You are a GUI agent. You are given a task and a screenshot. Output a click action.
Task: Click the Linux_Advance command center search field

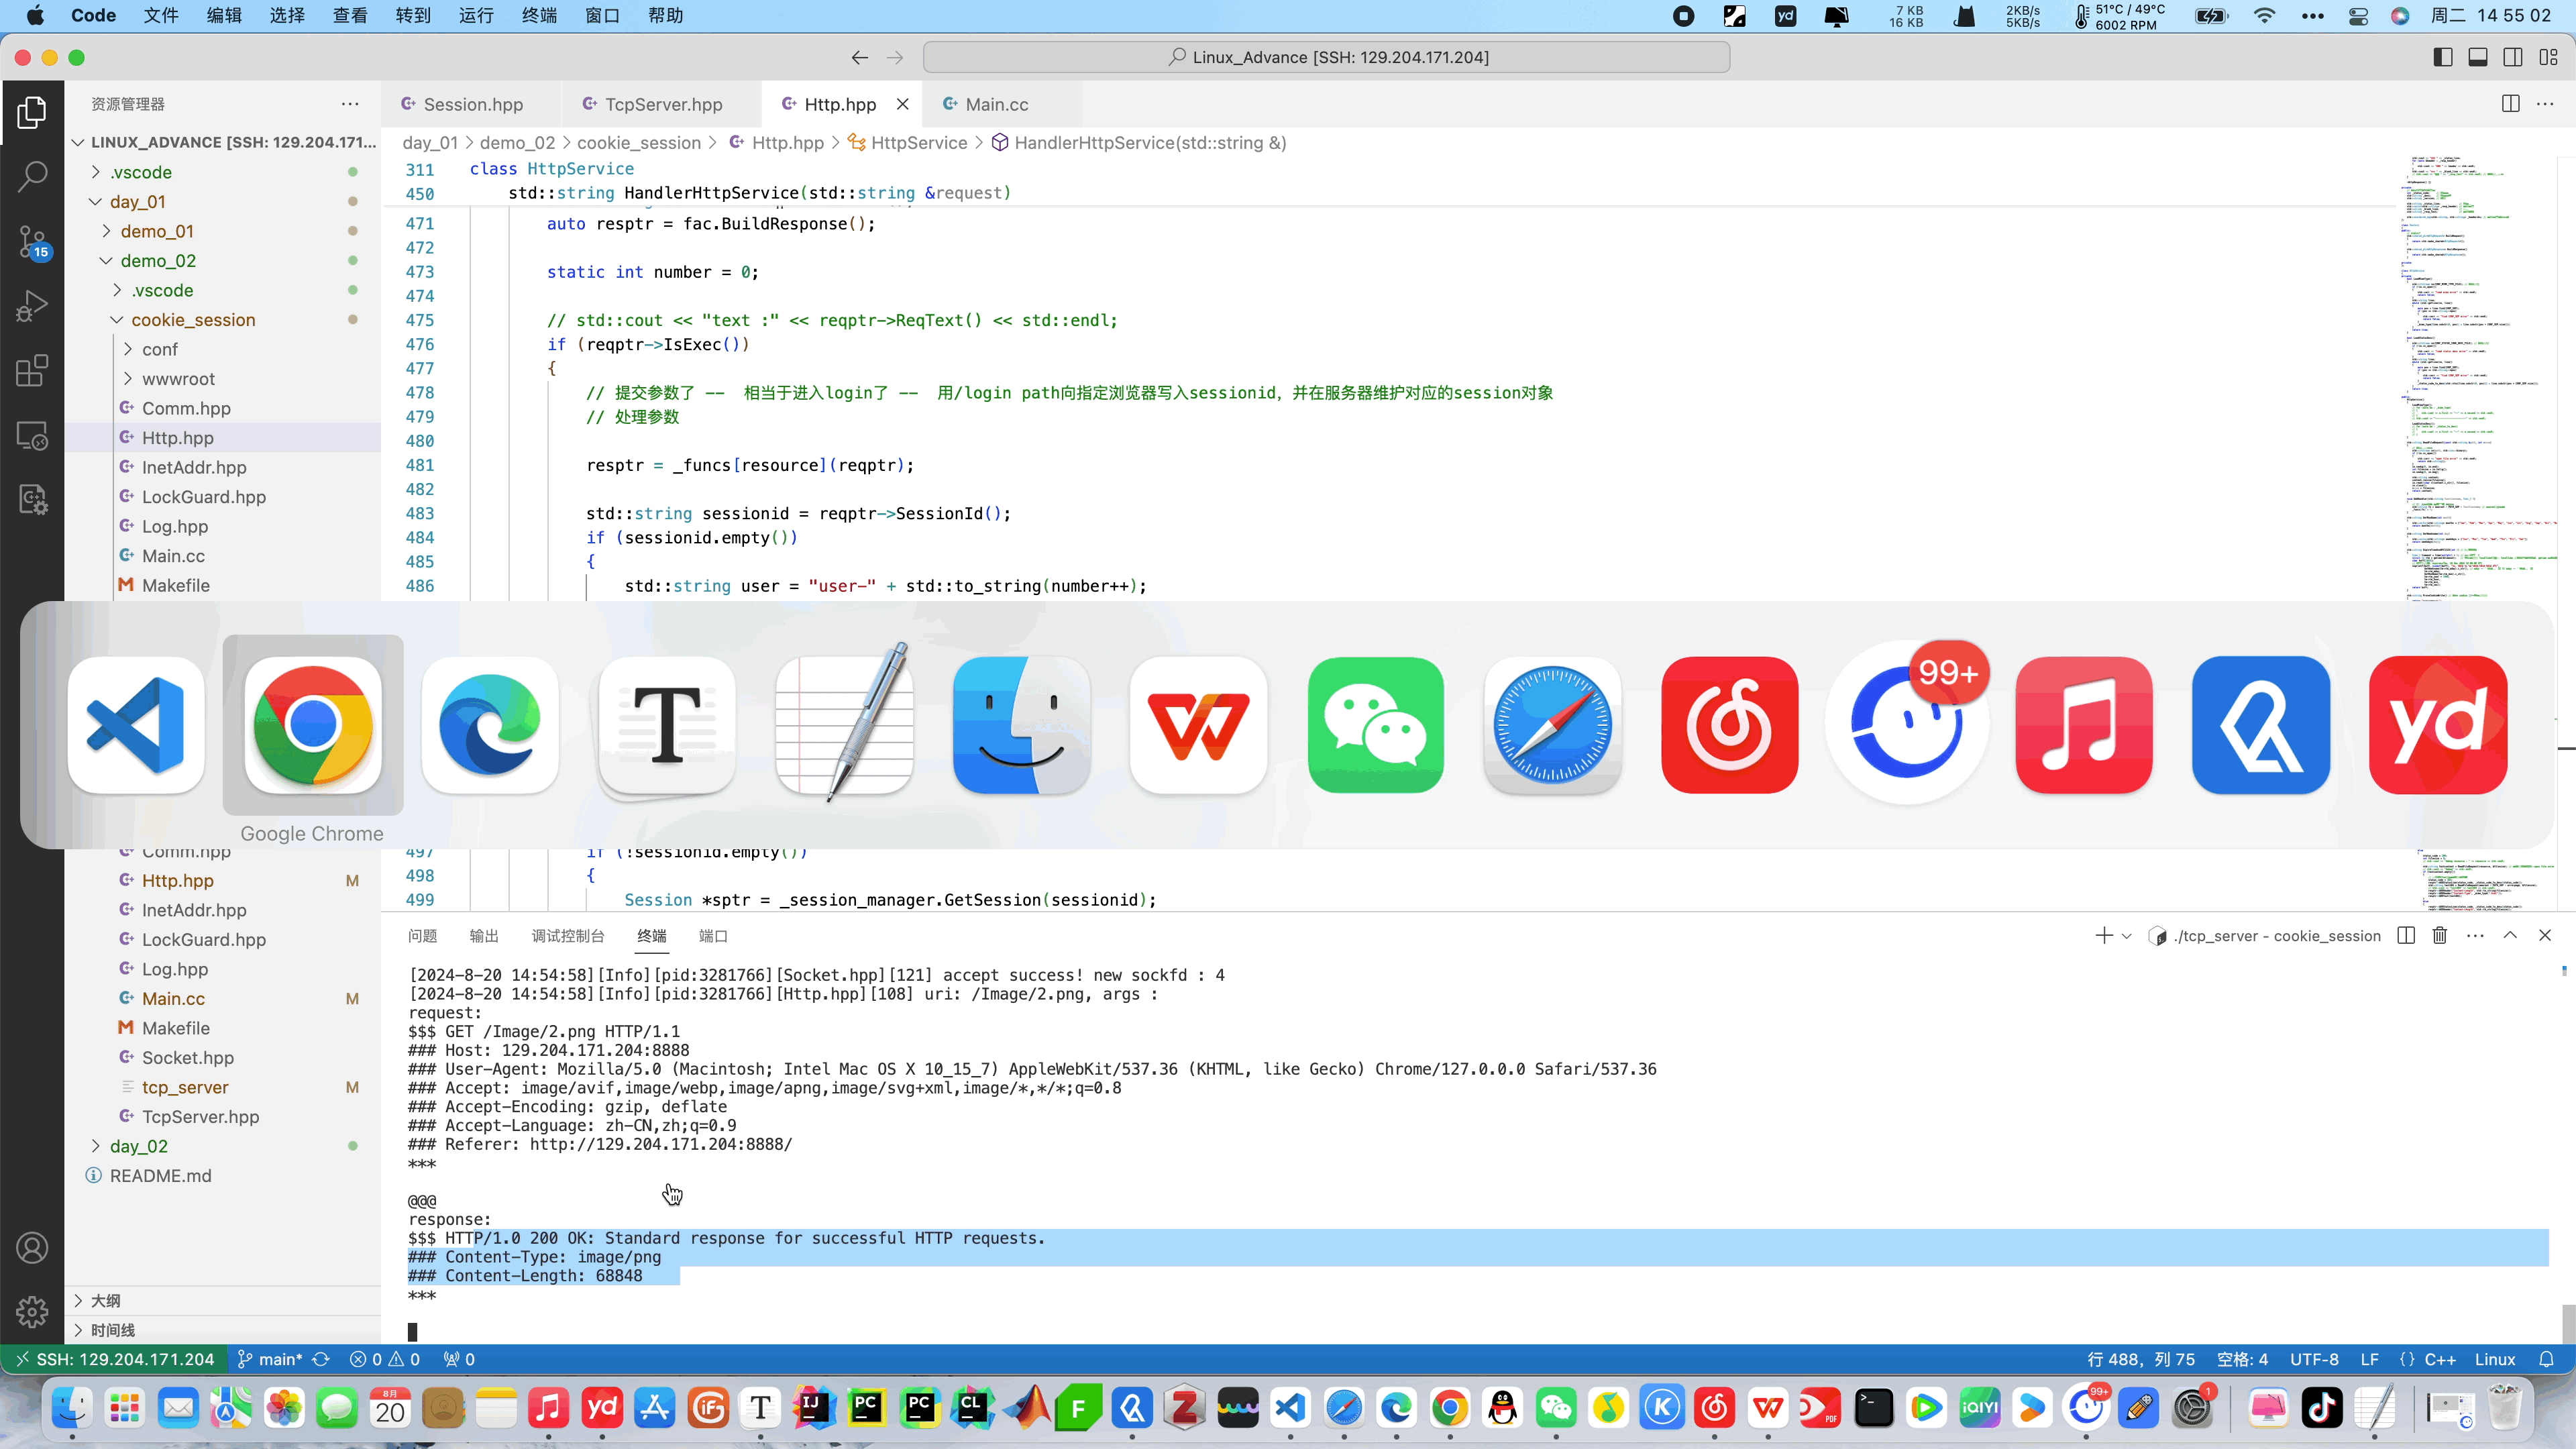[x=1326, y=57]
